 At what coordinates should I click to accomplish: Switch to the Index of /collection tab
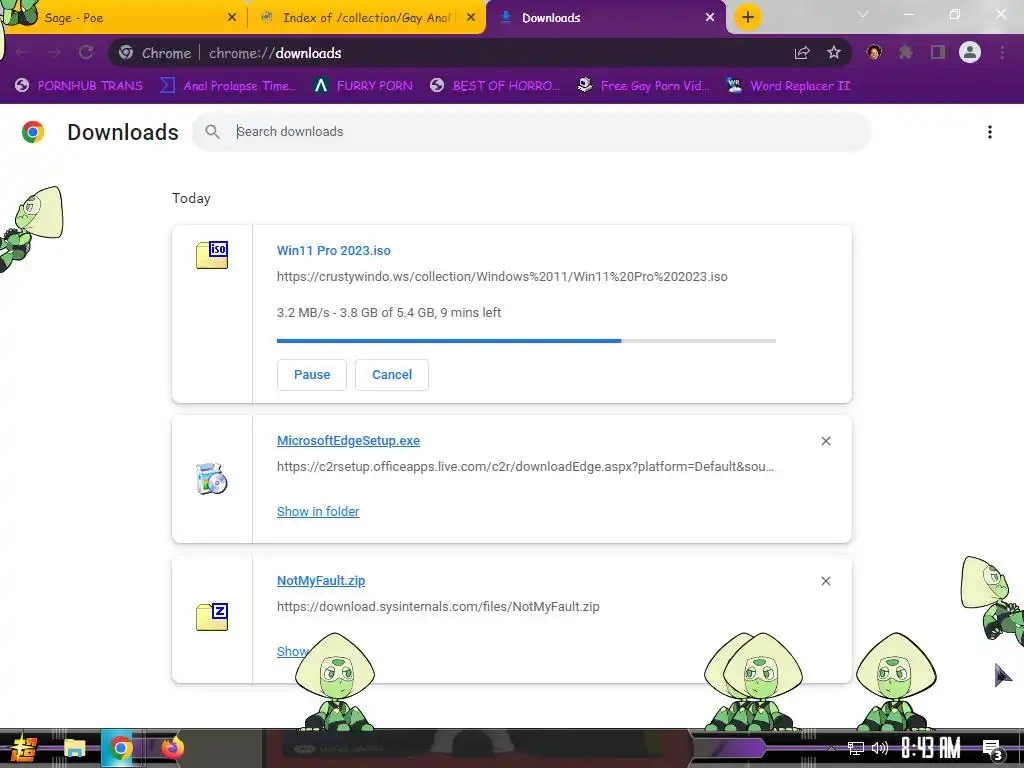click(366, 18)
